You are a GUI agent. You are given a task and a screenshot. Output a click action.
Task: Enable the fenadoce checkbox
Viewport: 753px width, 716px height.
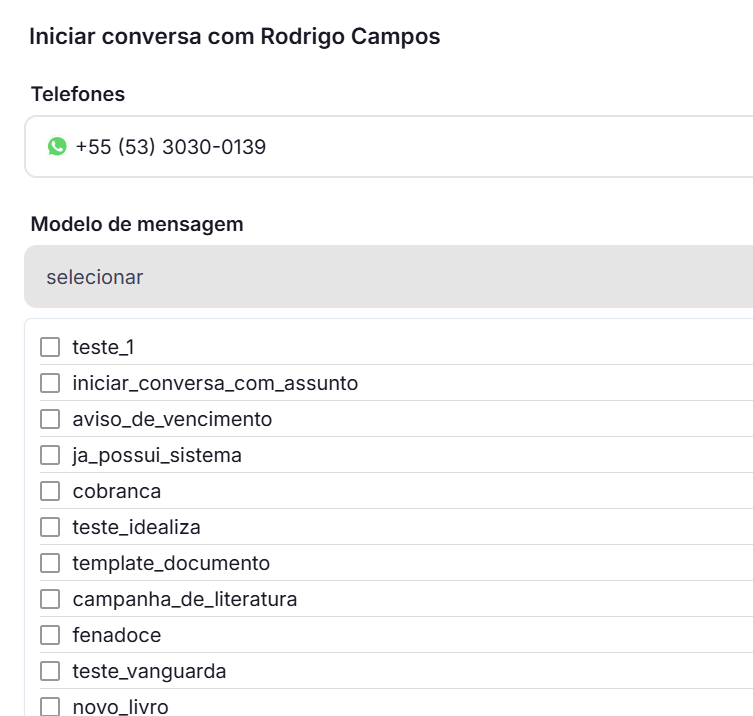(x=50, y=635)
